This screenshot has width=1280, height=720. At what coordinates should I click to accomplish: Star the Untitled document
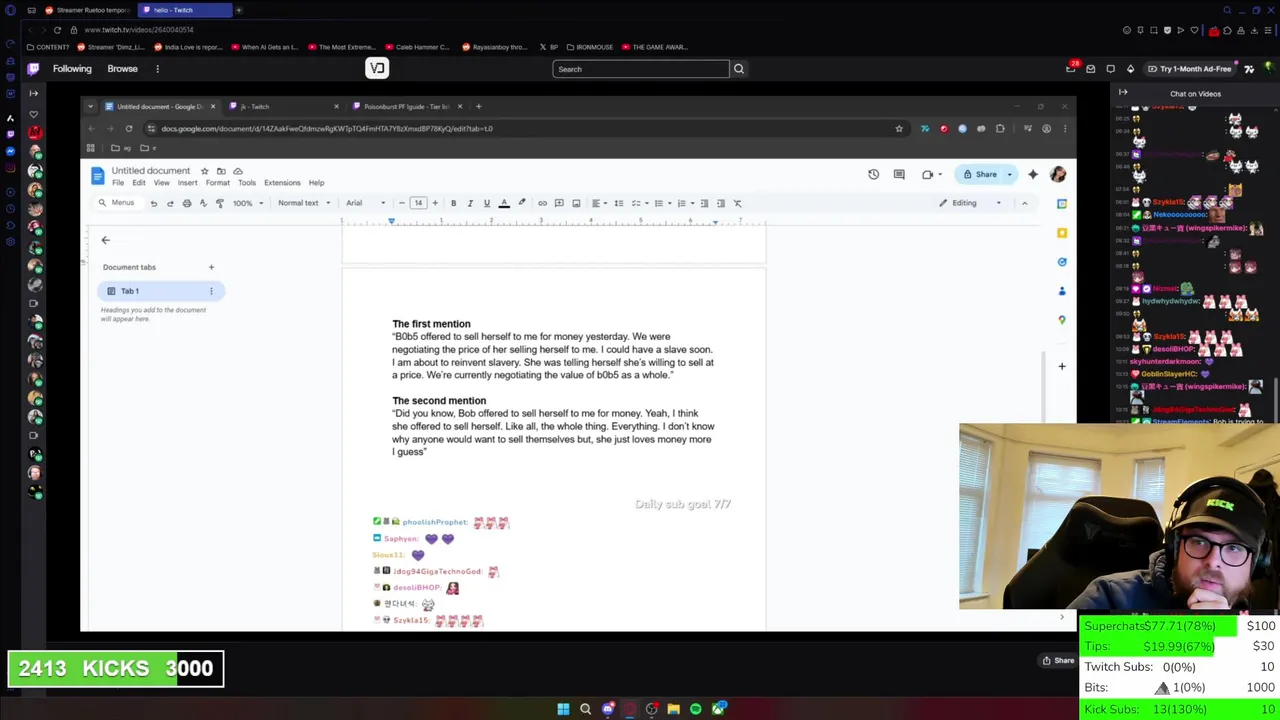click(x=204, y=171)
